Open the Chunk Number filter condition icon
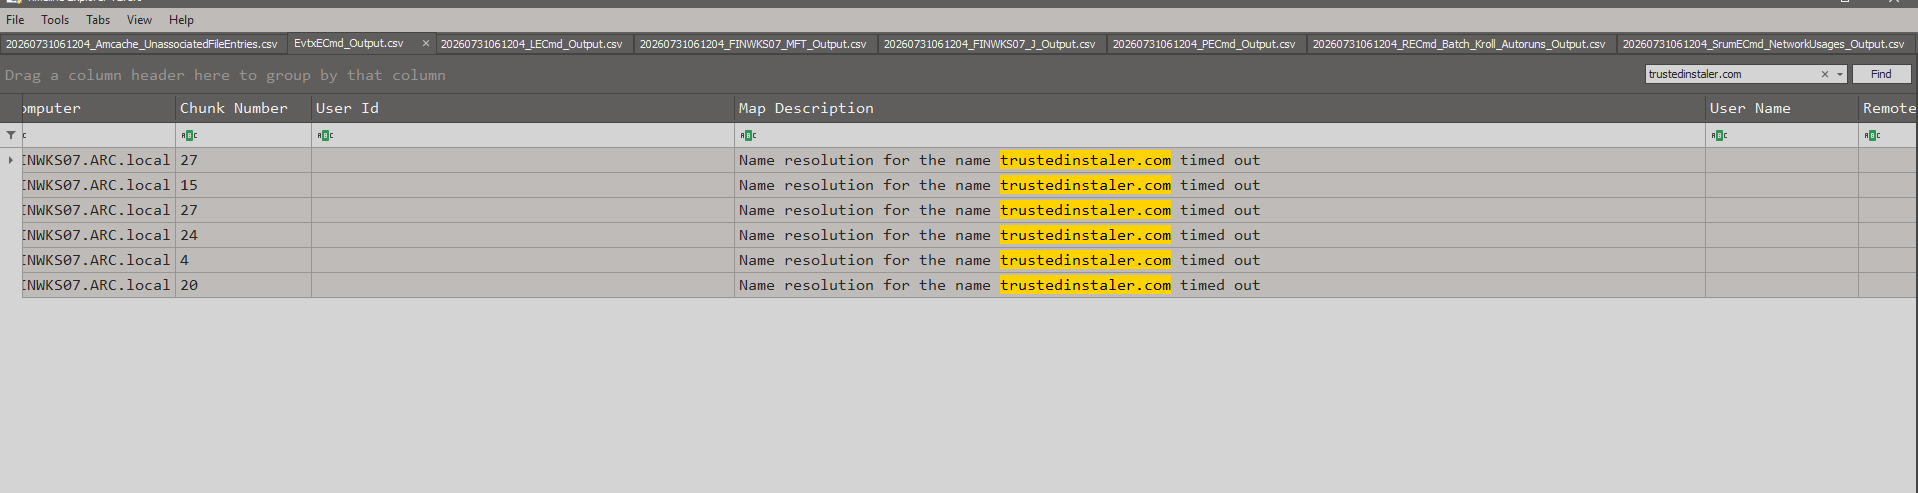Image resolution: width=1918 pixels, height=493 pixels. click(189, 135)
